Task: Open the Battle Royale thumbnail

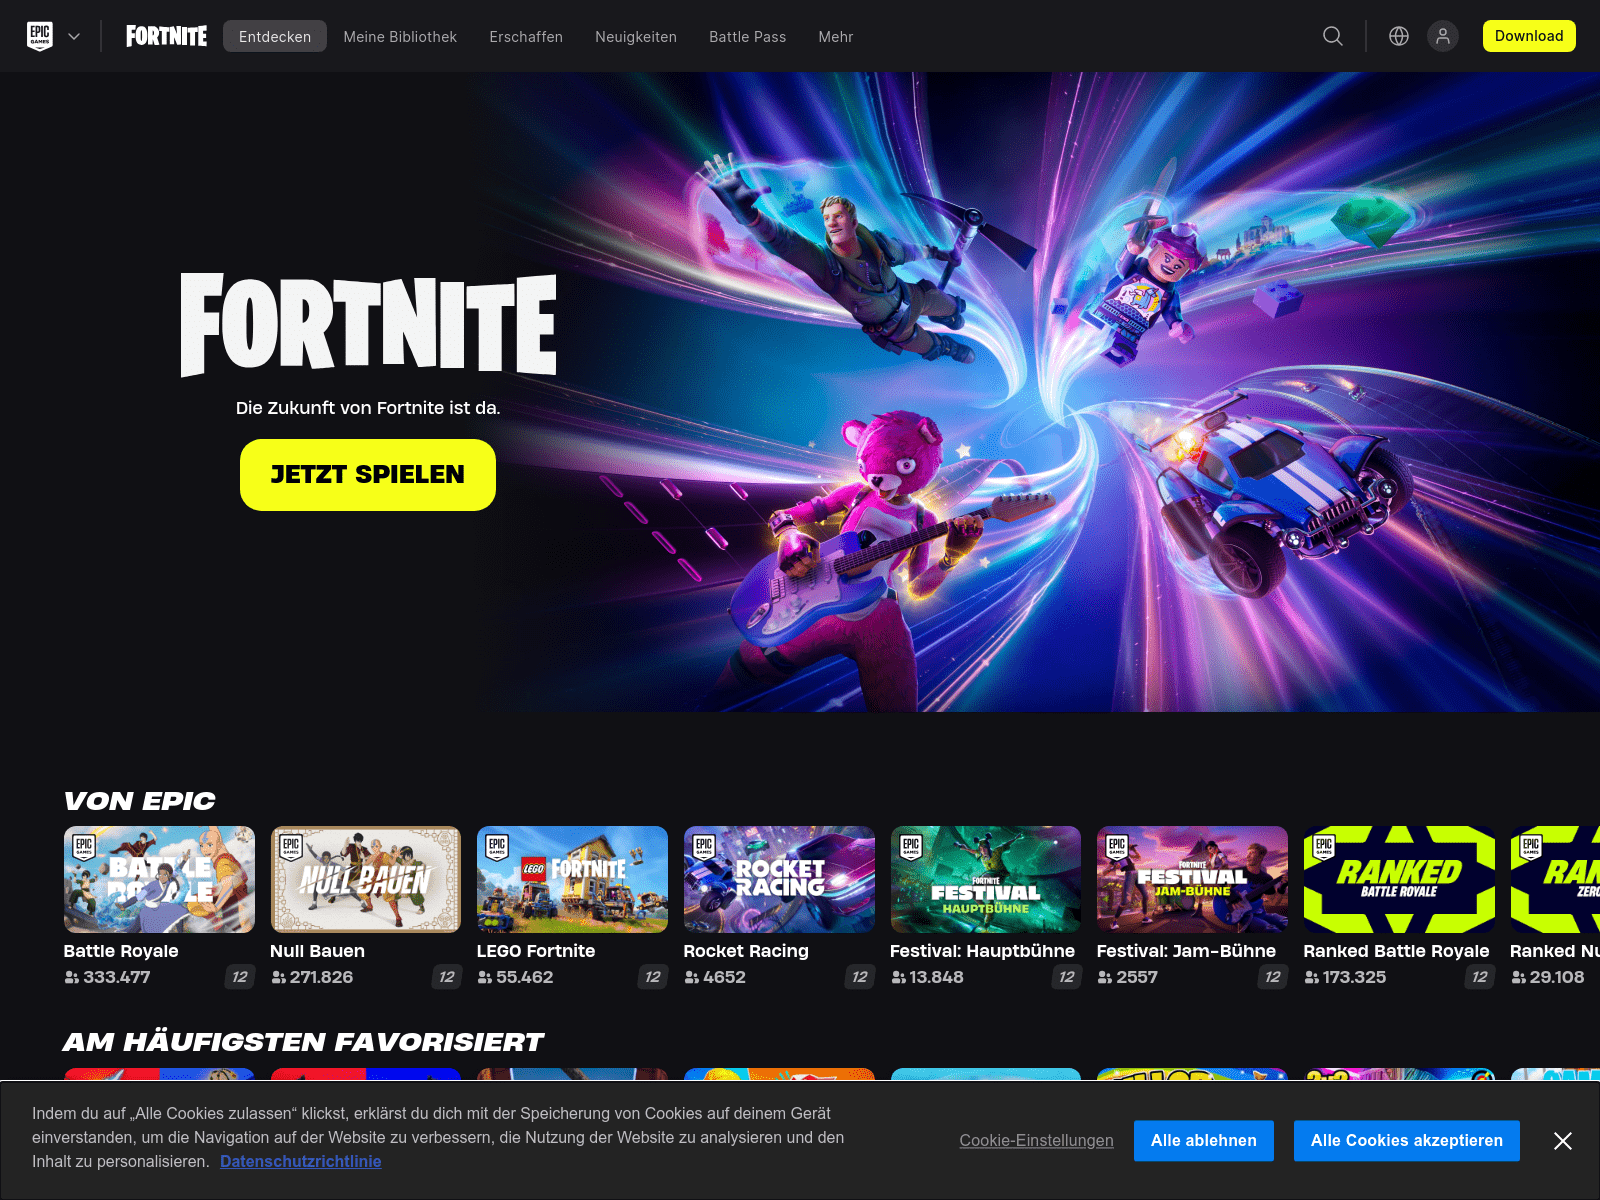Action: (x=159, y=879)
